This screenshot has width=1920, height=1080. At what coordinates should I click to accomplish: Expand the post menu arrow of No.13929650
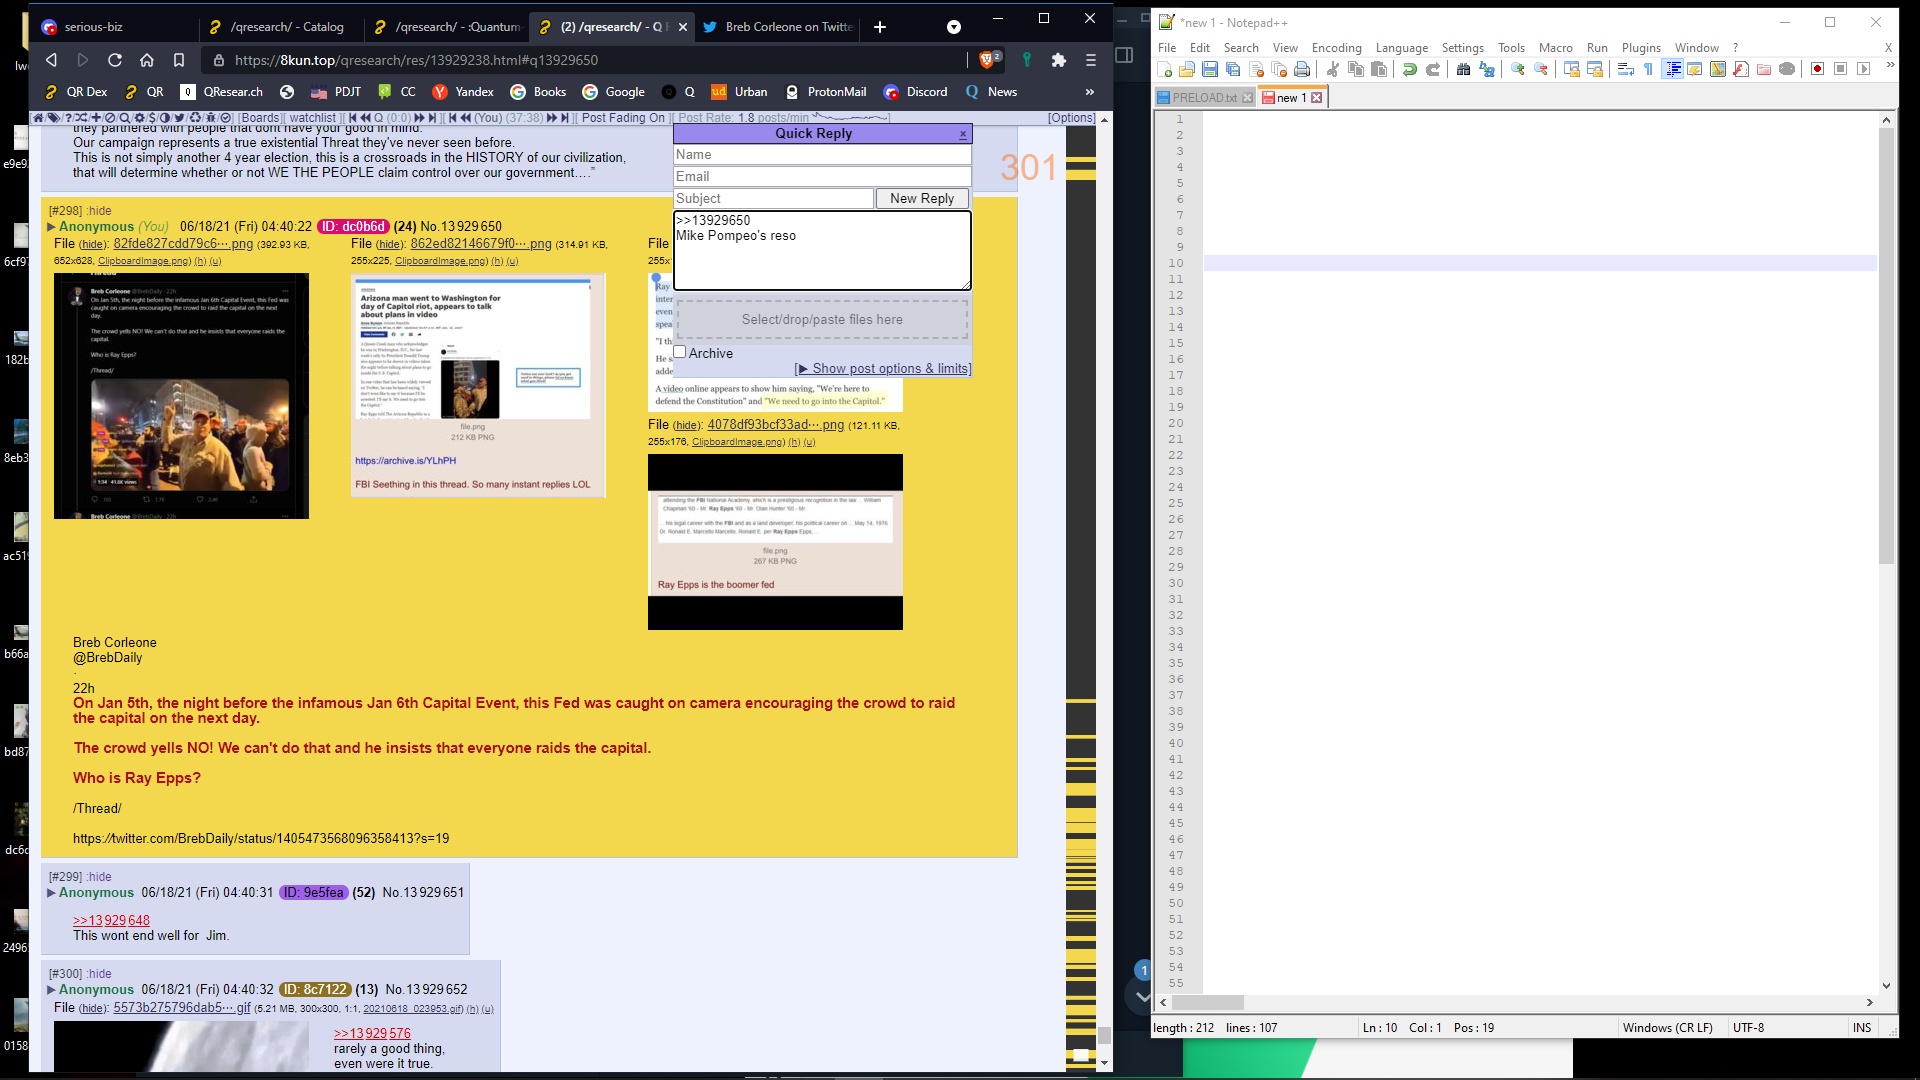51,227
